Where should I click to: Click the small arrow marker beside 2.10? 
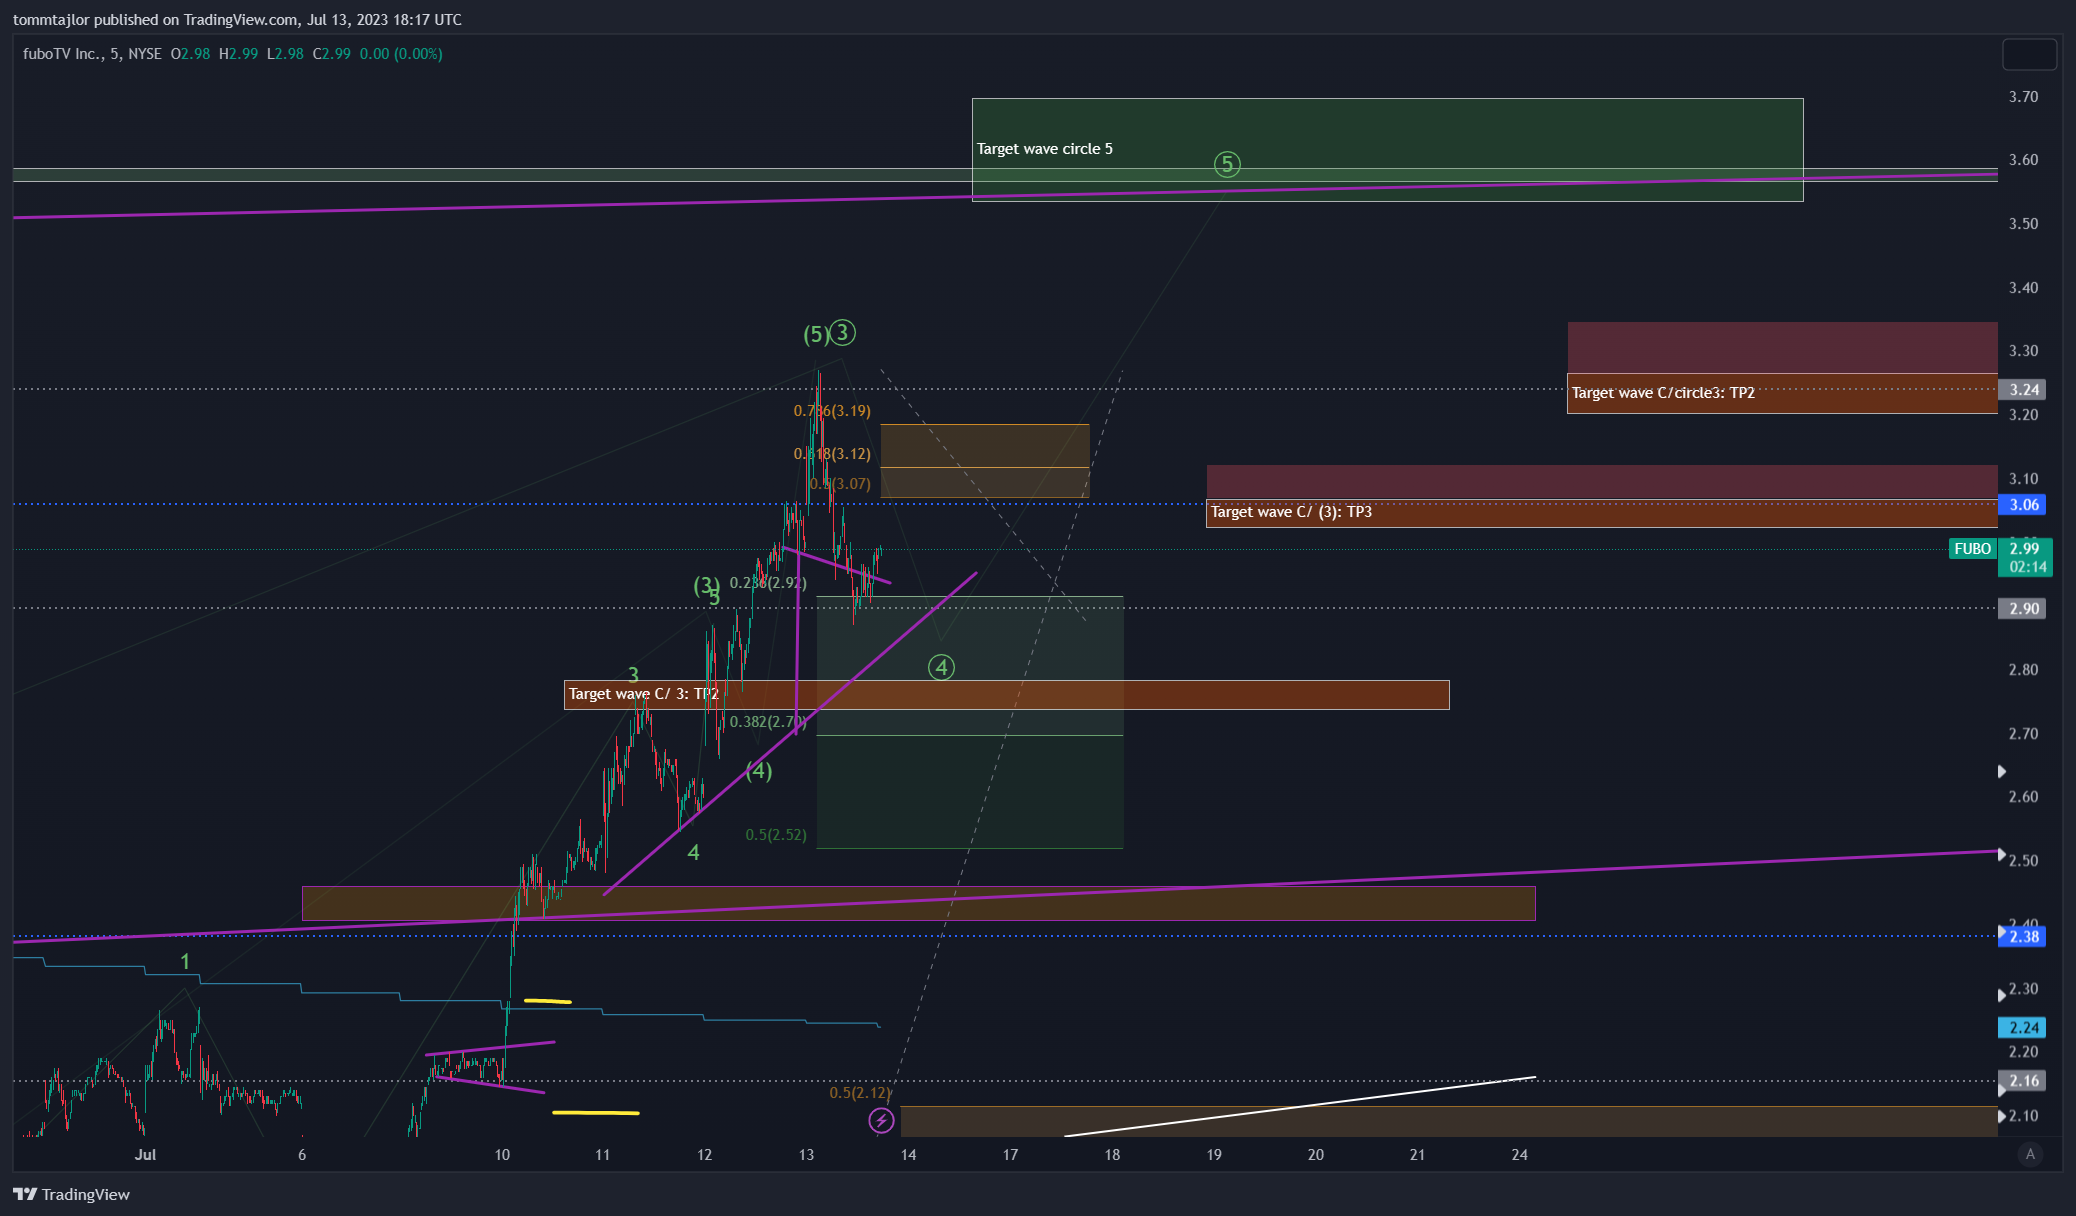[2002, 1116]
